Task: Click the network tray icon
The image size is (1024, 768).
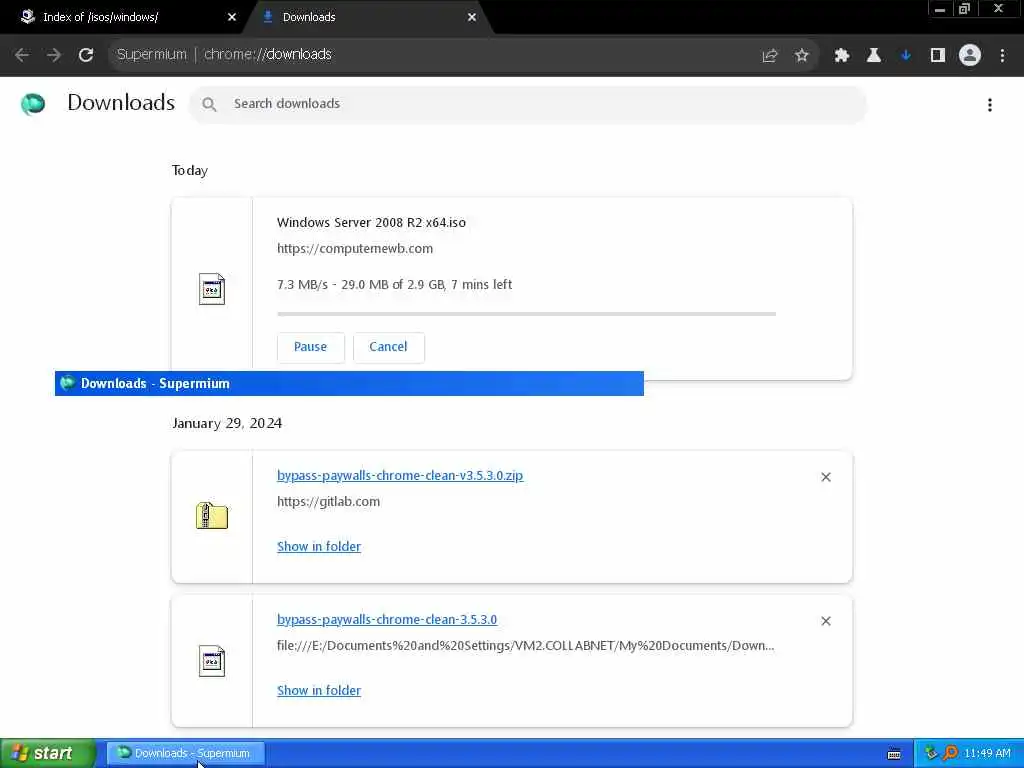Action: [931, 753]
